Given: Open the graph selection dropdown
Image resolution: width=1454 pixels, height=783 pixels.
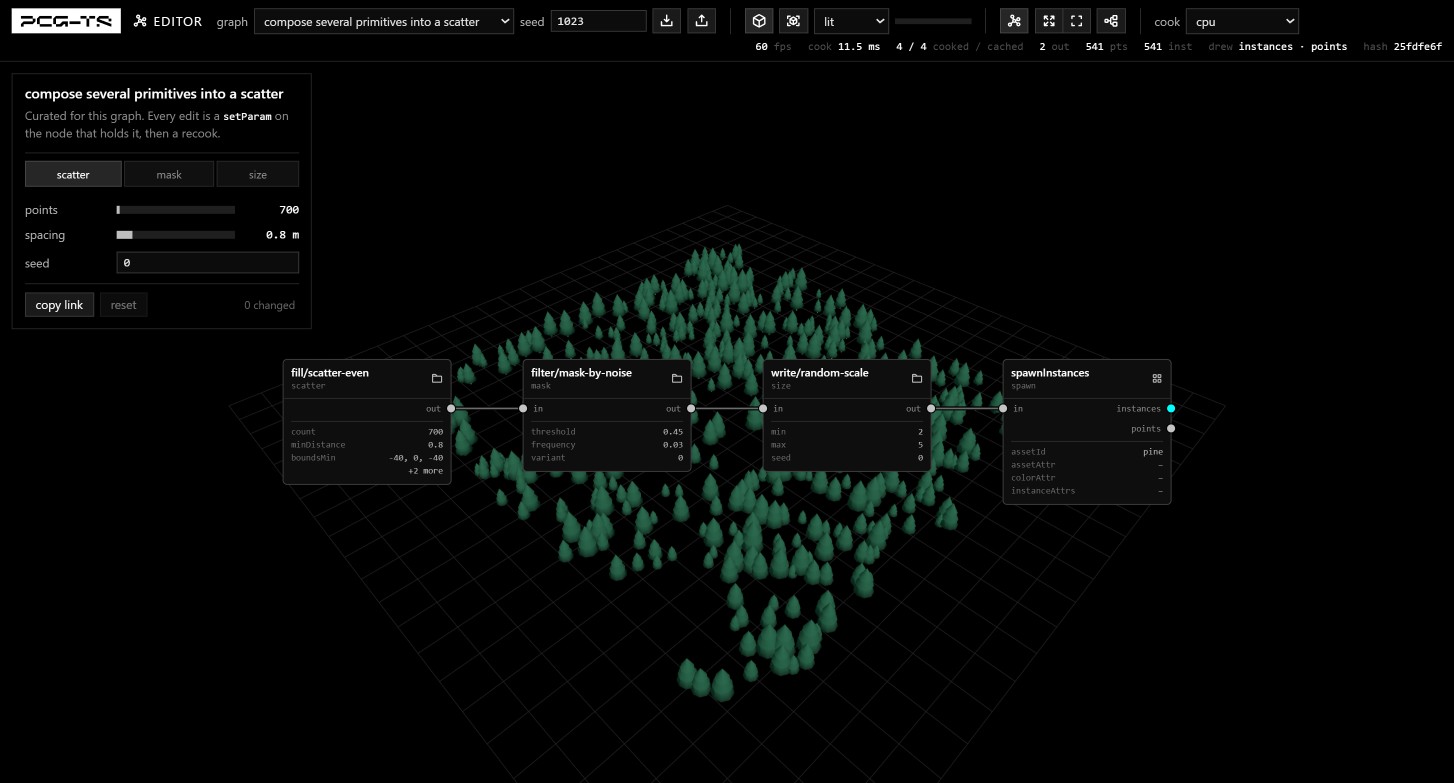Looking at the screenshot, I should [384, 21].
